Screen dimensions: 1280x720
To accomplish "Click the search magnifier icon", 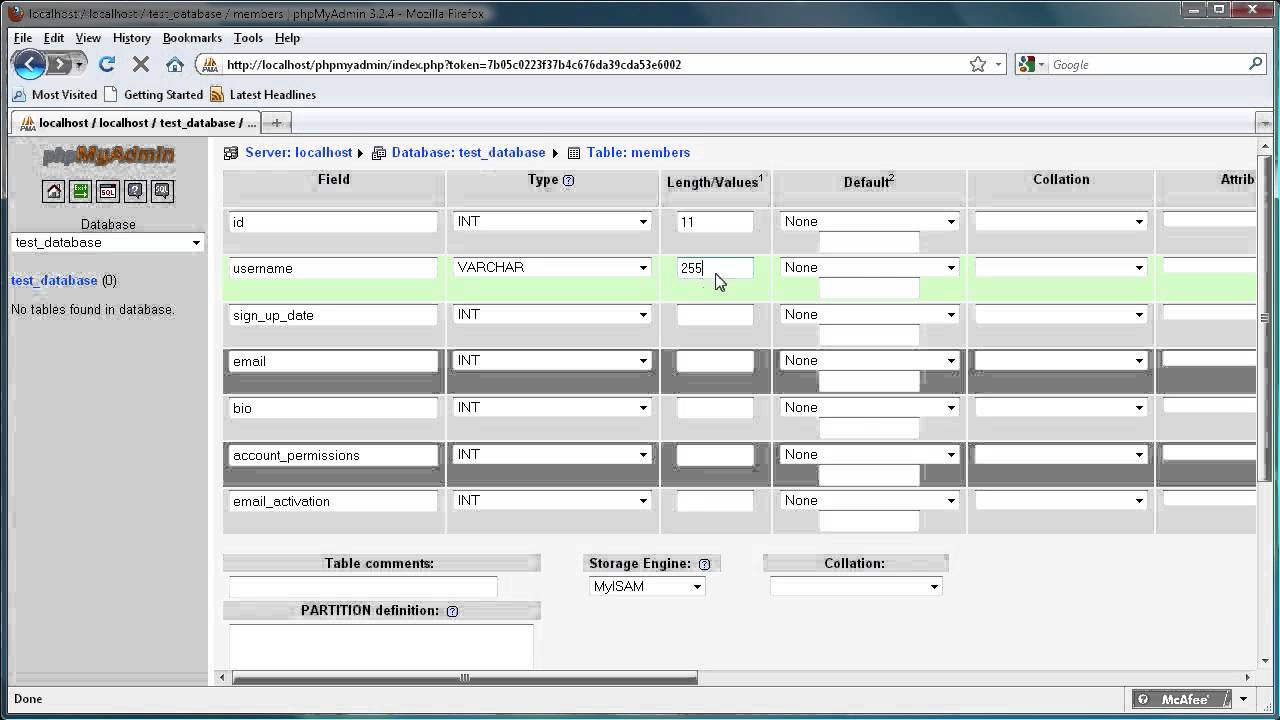I will click(1256, 64).
